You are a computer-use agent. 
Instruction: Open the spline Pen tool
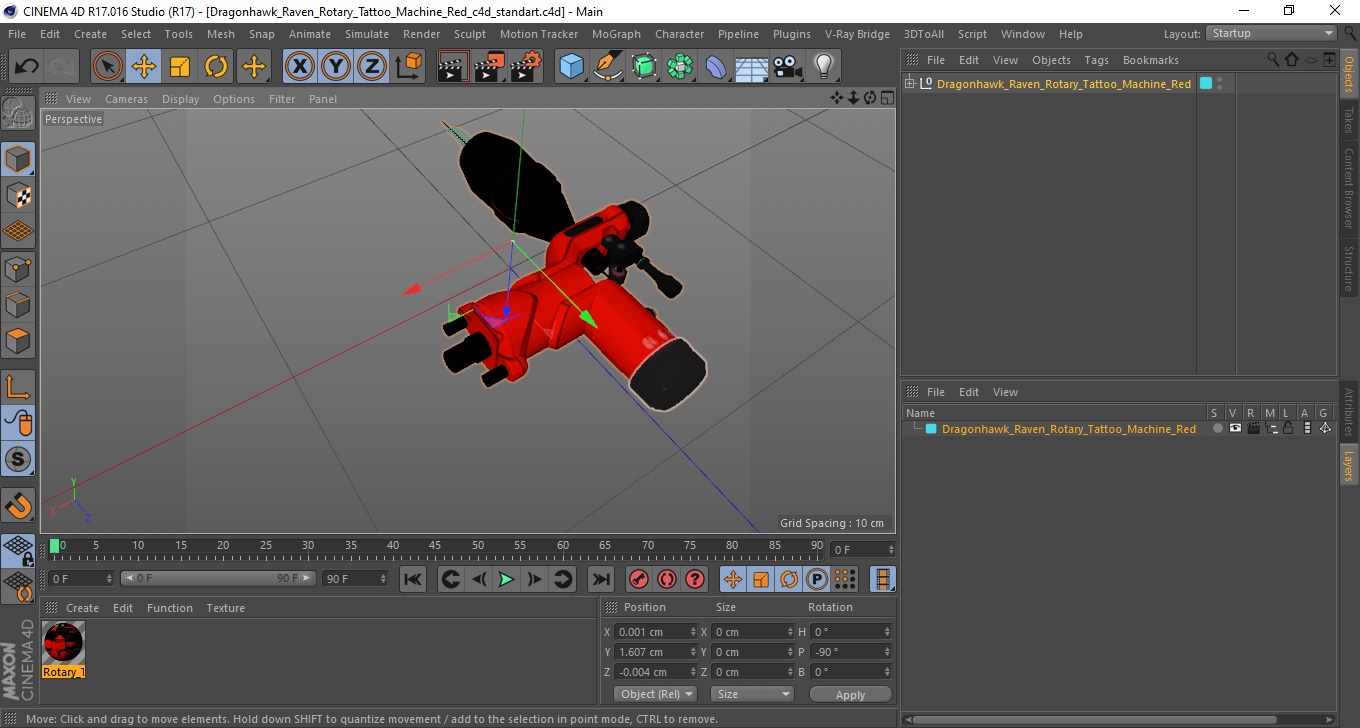[607, 67]
